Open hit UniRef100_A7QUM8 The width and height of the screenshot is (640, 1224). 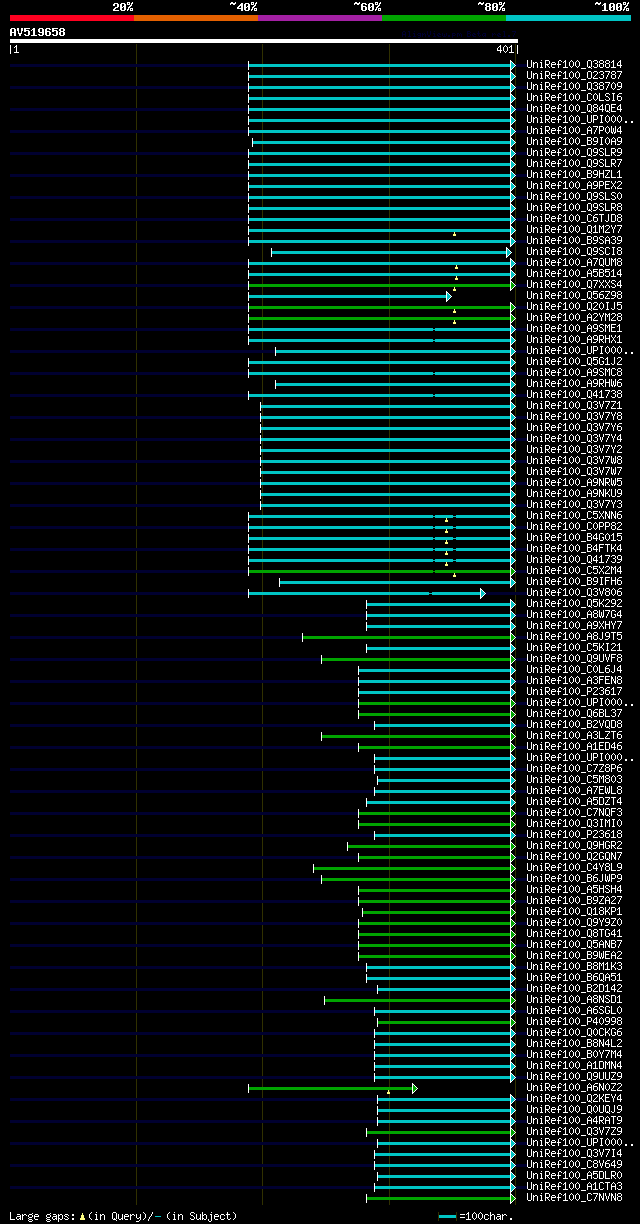click(x=574, y=263)
